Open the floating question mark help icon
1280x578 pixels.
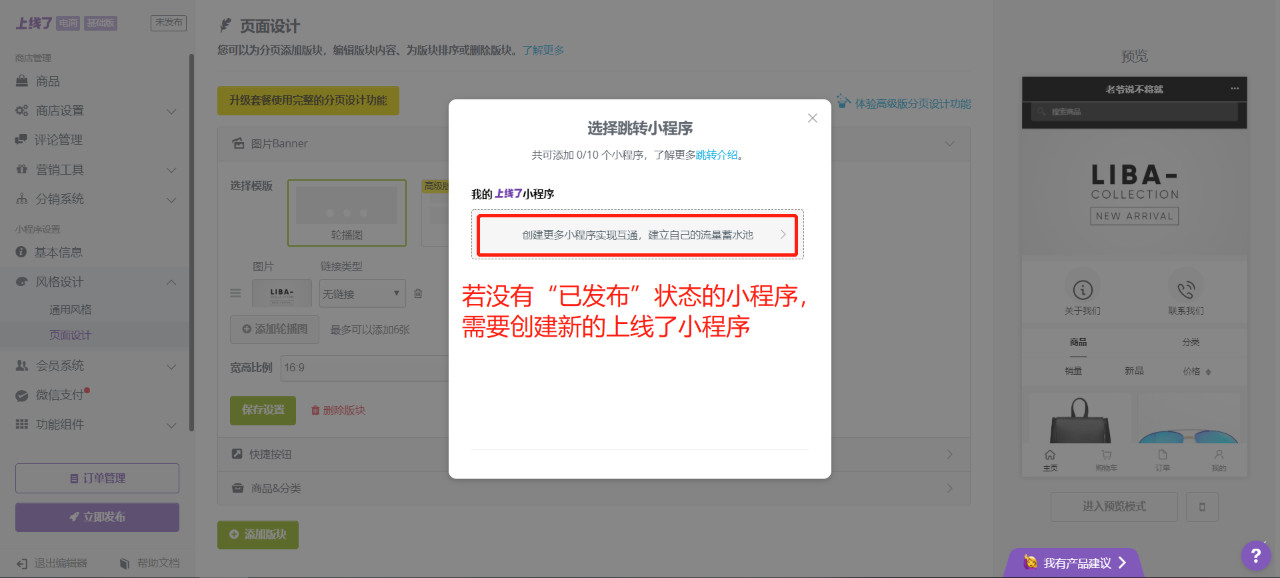pyautogui.click(x=1256, y=555)
